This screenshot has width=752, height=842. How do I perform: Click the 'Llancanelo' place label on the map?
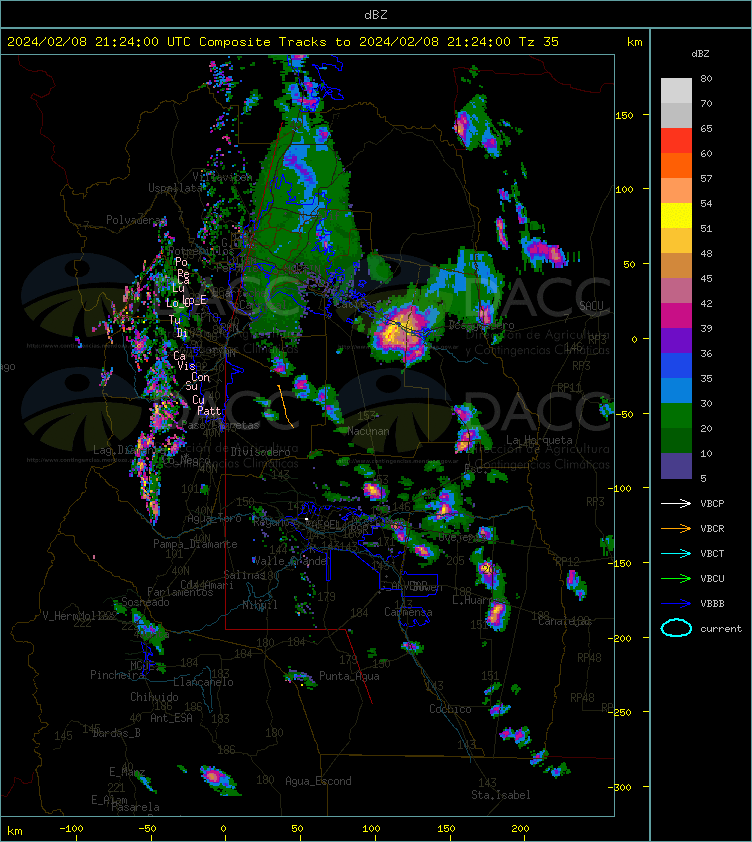pos(203,682)
